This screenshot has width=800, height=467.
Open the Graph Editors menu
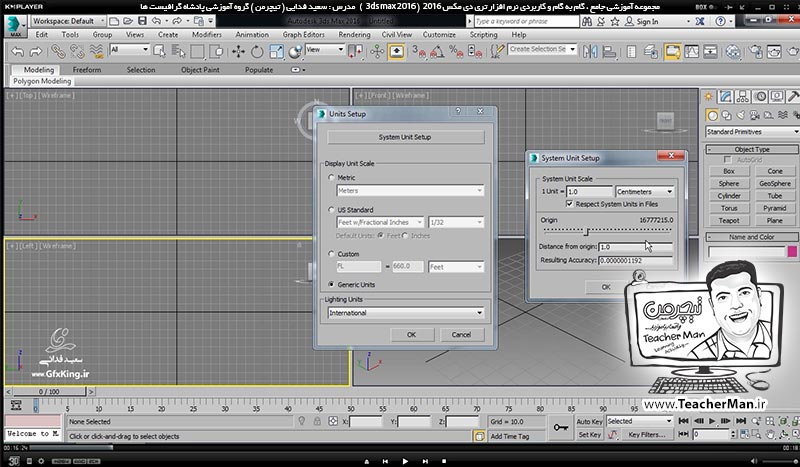pos(304,35)
